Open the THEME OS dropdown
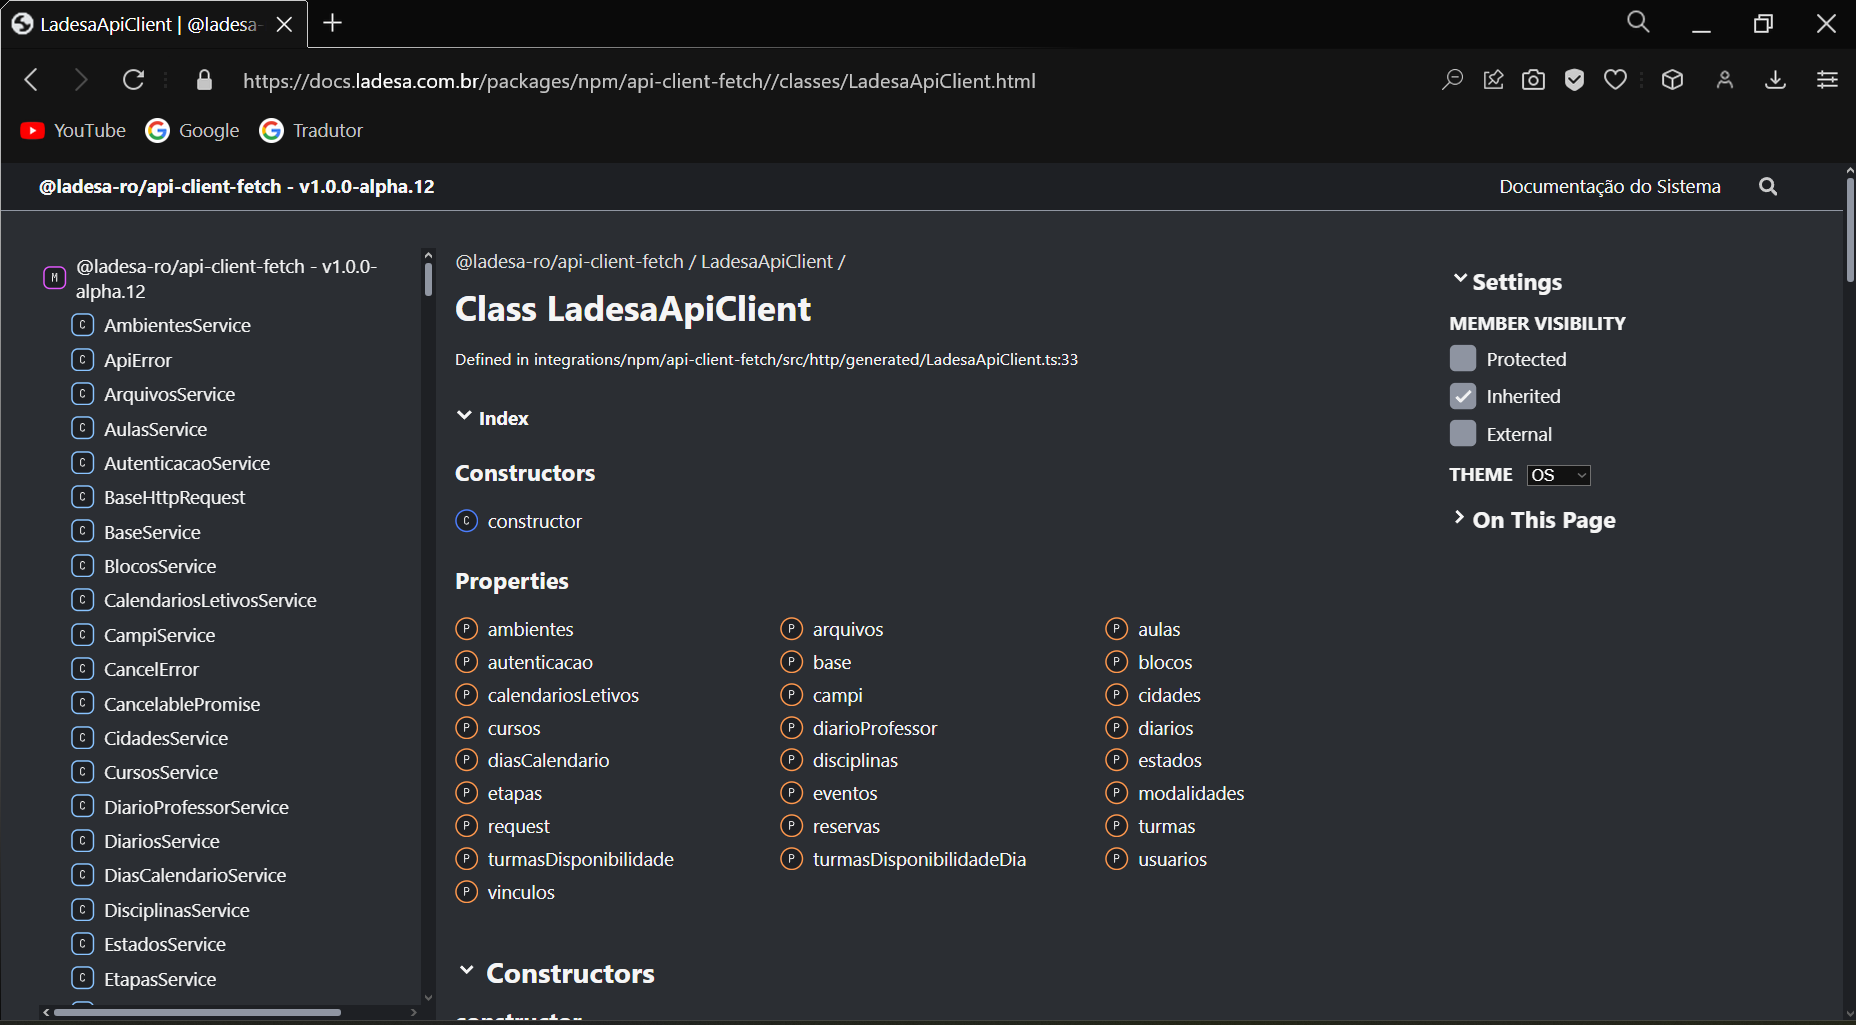 pos(1558,475)
